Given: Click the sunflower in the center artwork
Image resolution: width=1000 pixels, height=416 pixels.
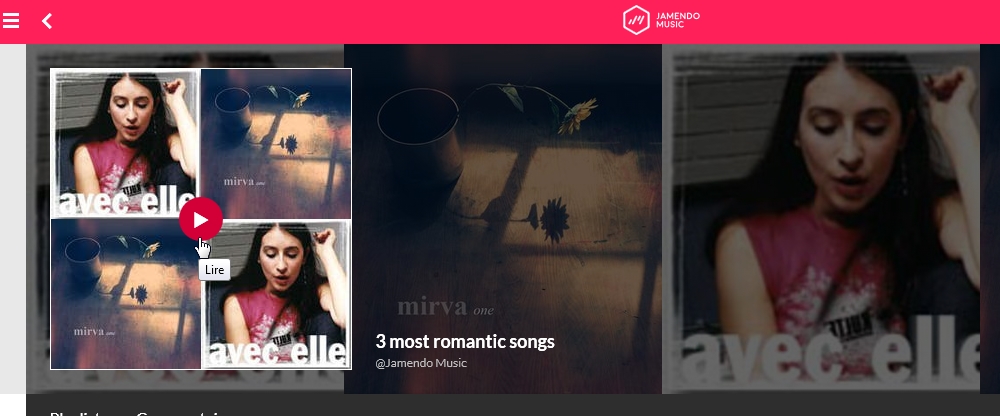Looking at the screenshot, I should click(578, 115).
